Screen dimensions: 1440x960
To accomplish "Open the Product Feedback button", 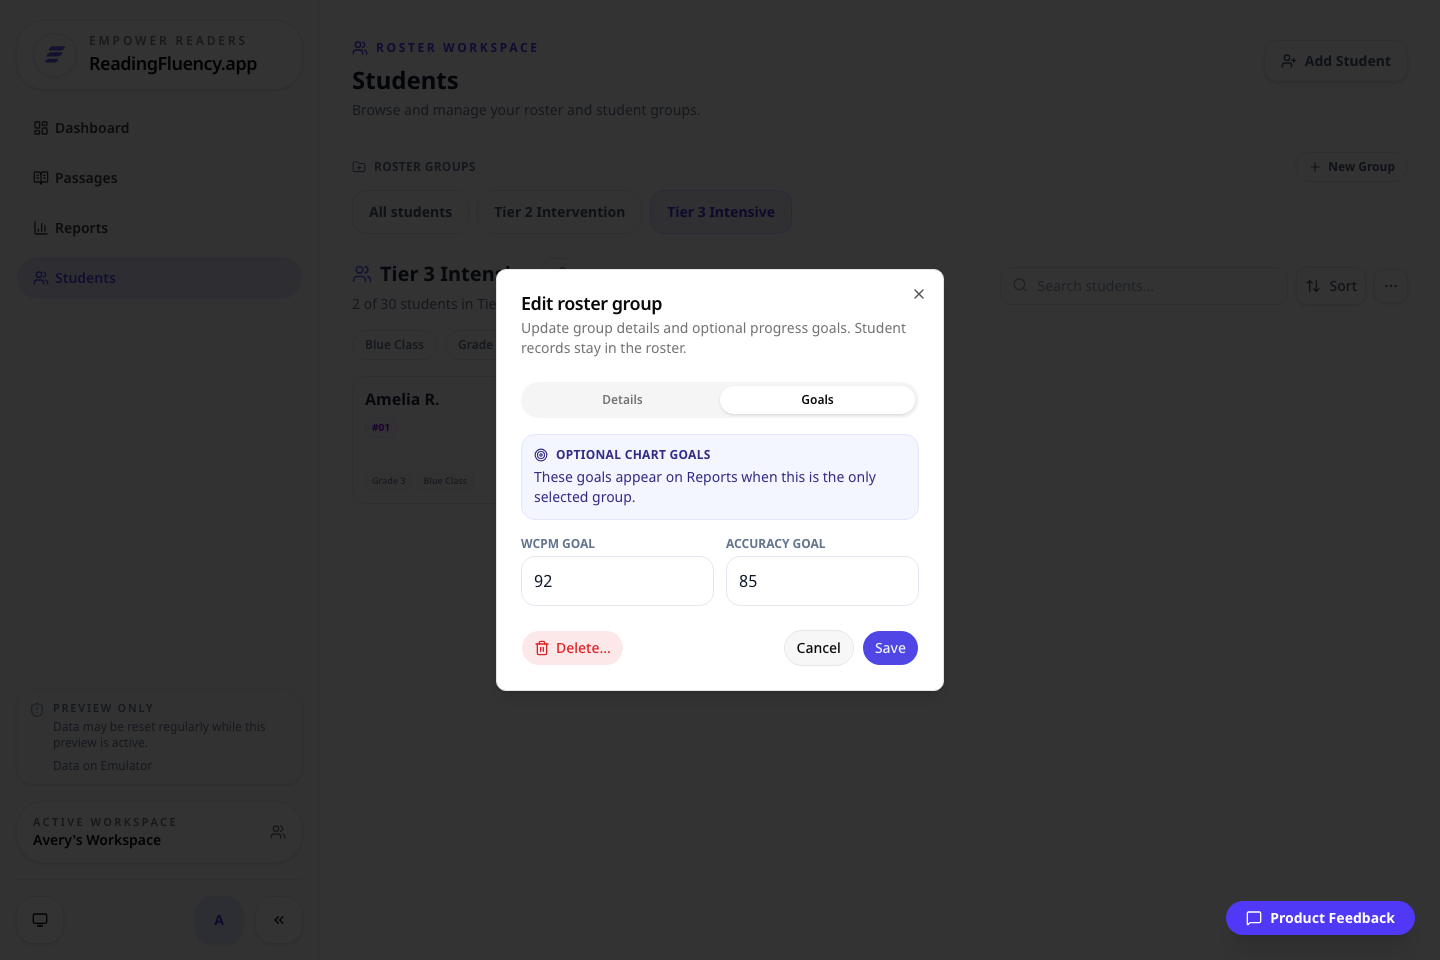I will pyautogui.click(x=1320, y=918).
